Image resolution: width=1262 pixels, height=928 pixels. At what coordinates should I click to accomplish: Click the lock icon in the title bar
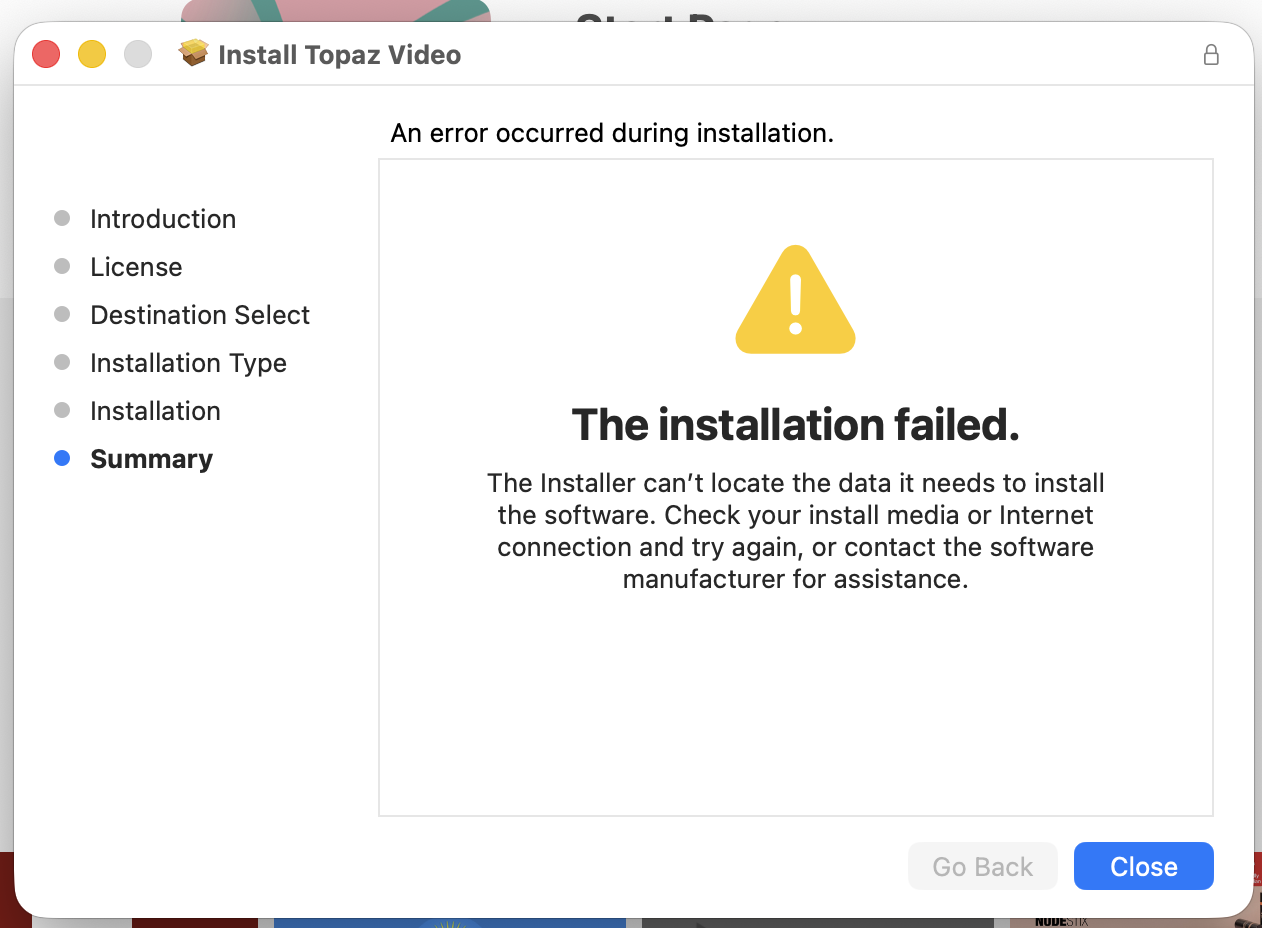point(1211,55)
